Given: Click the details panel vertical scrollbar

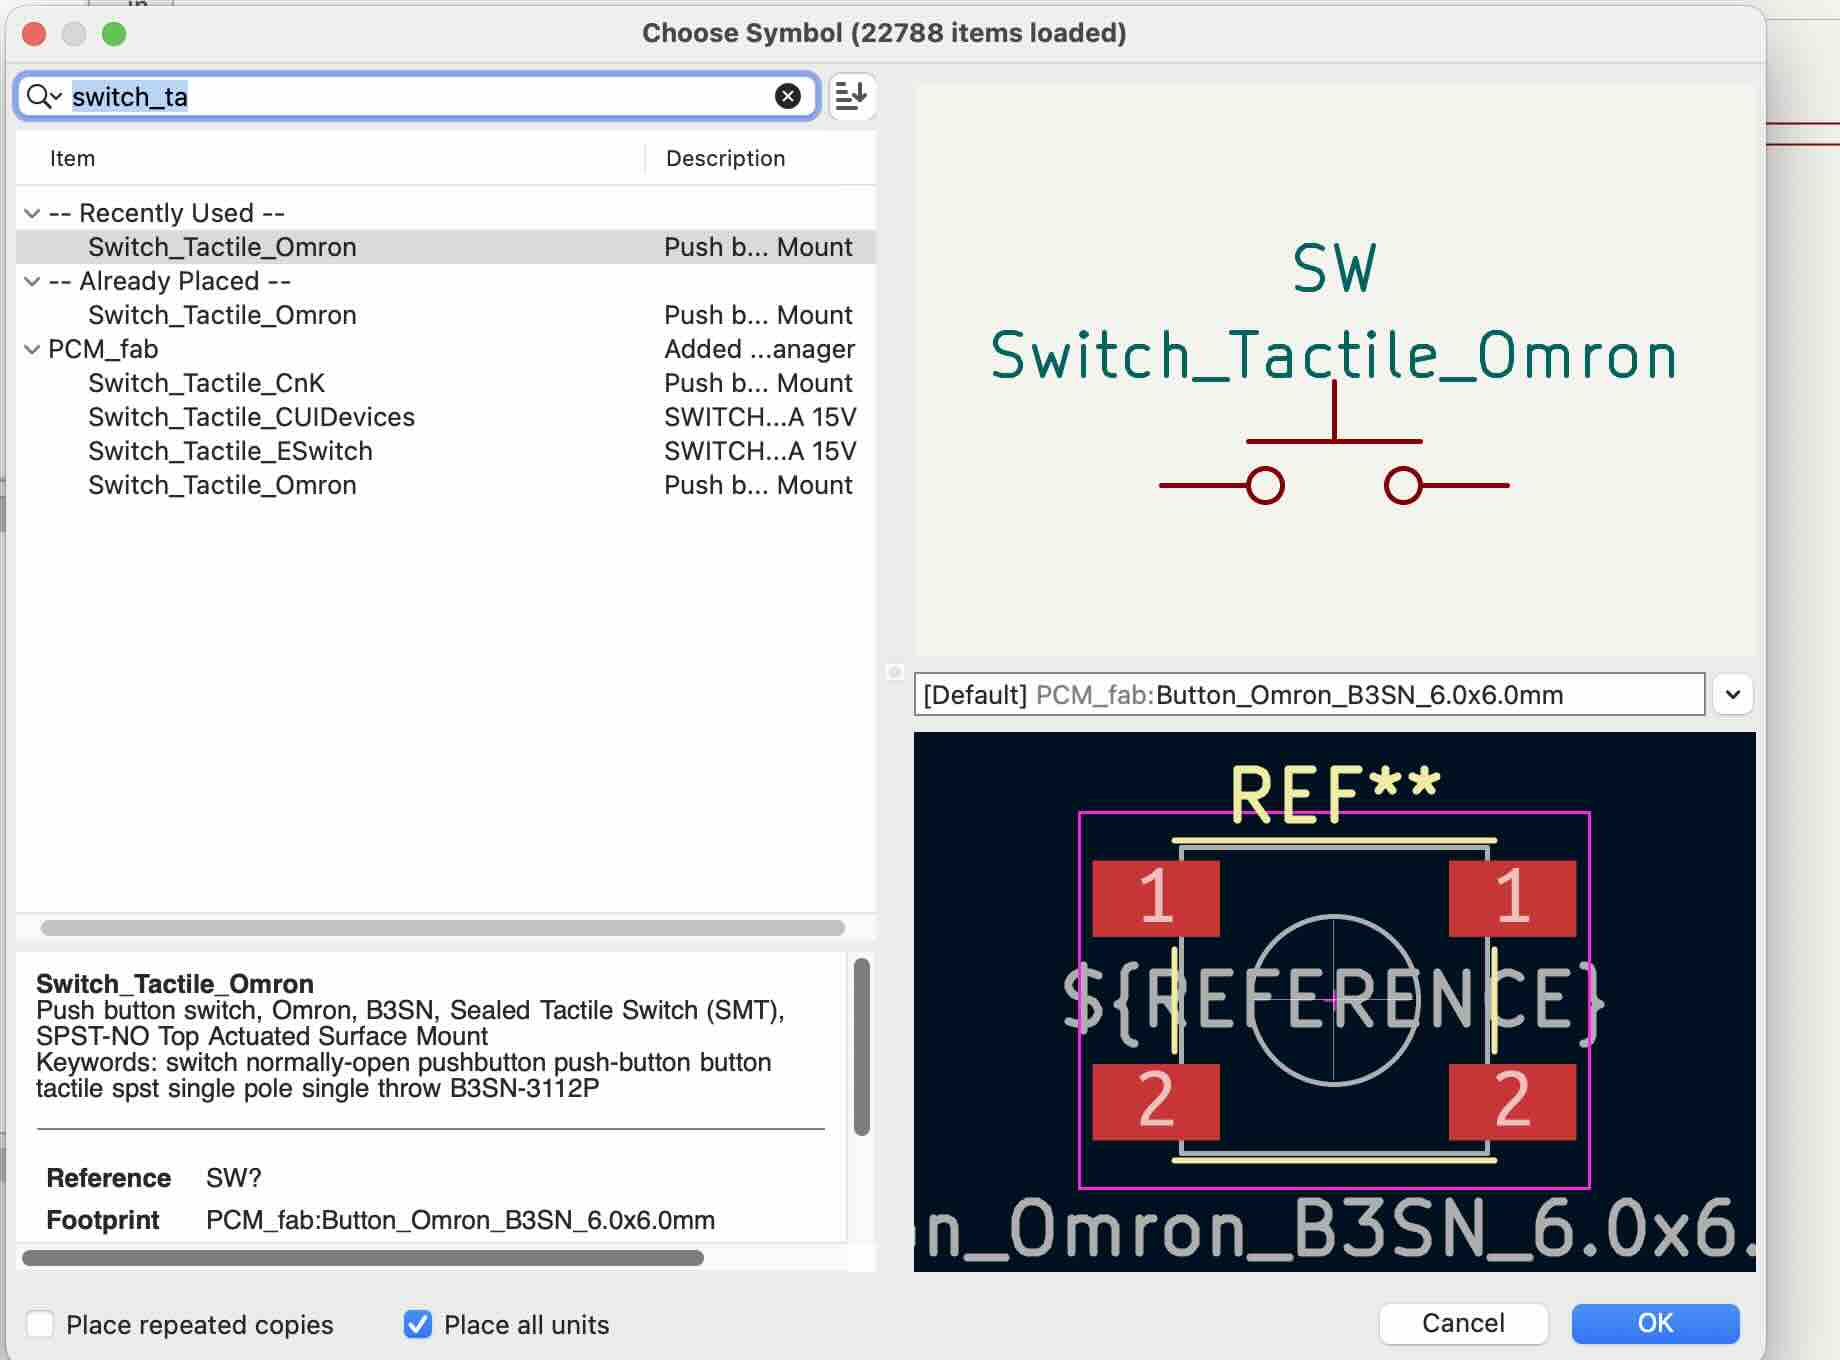Looking at the screenshot, I should click(862, 1047).
